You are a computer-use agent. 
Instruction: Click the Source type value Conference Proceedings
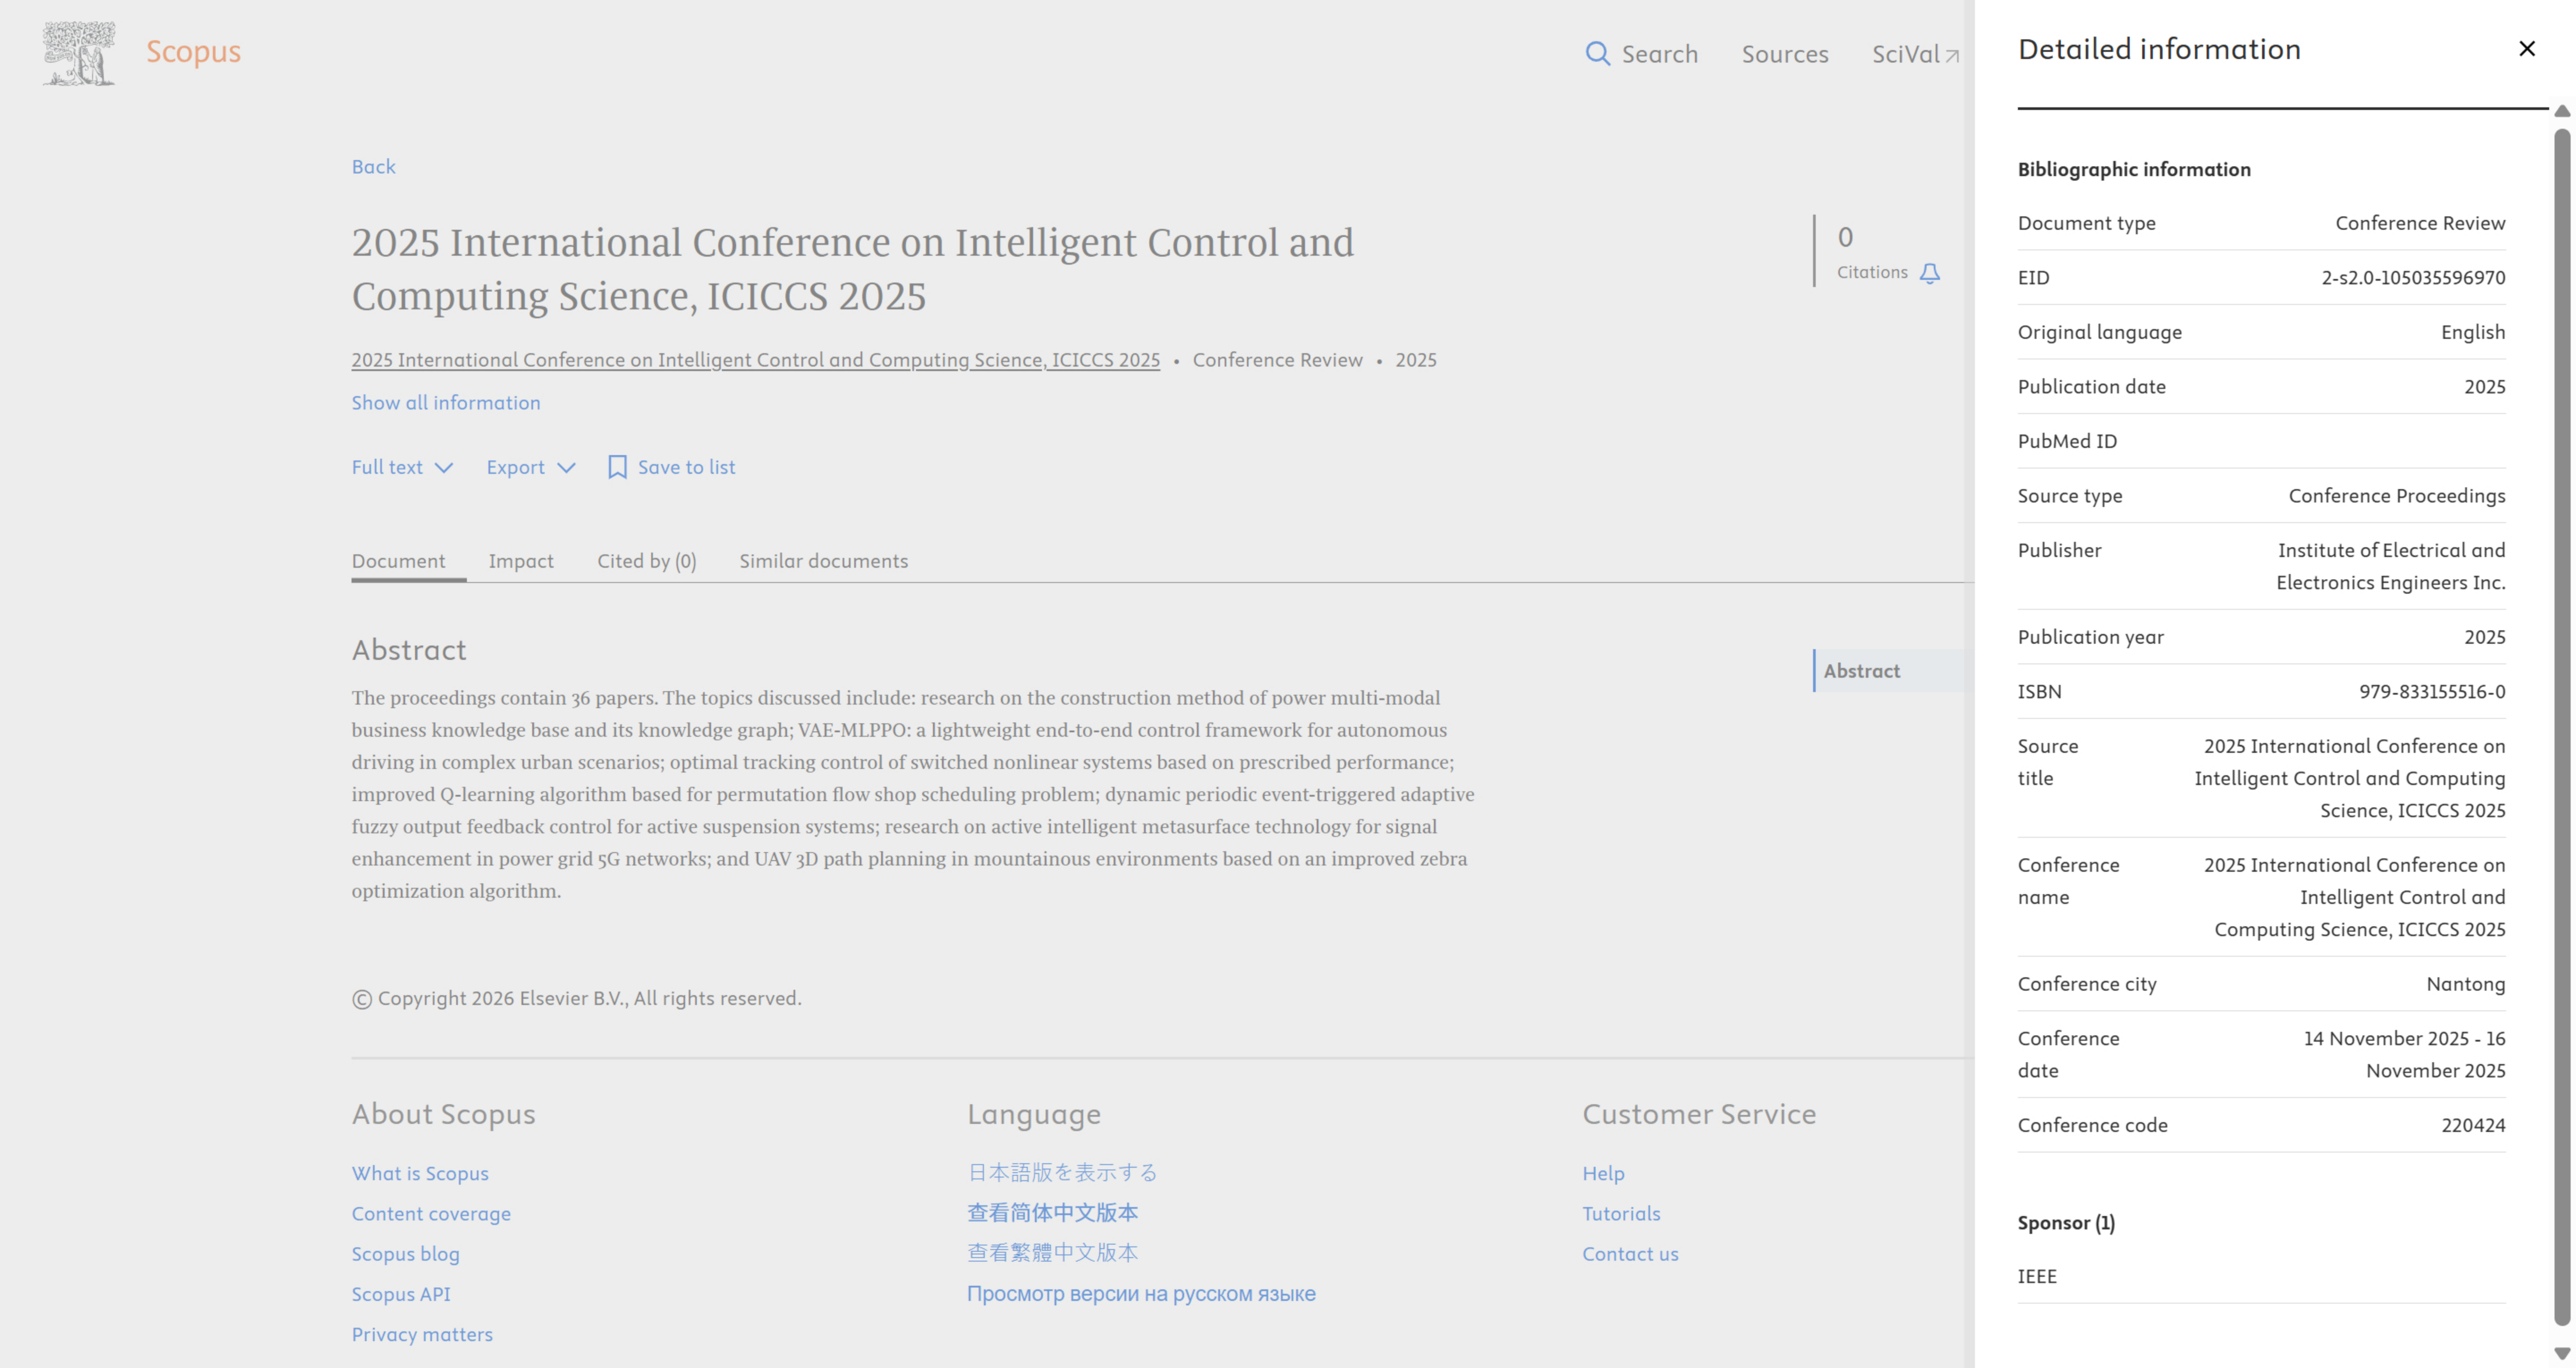2397,496
